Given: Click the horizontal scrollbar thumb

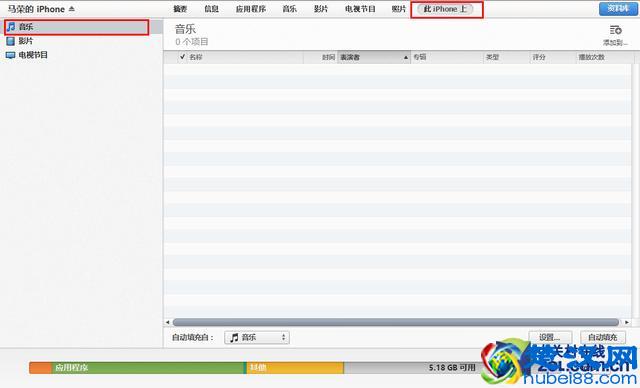Looking at the screenshot, I should 396,322.
